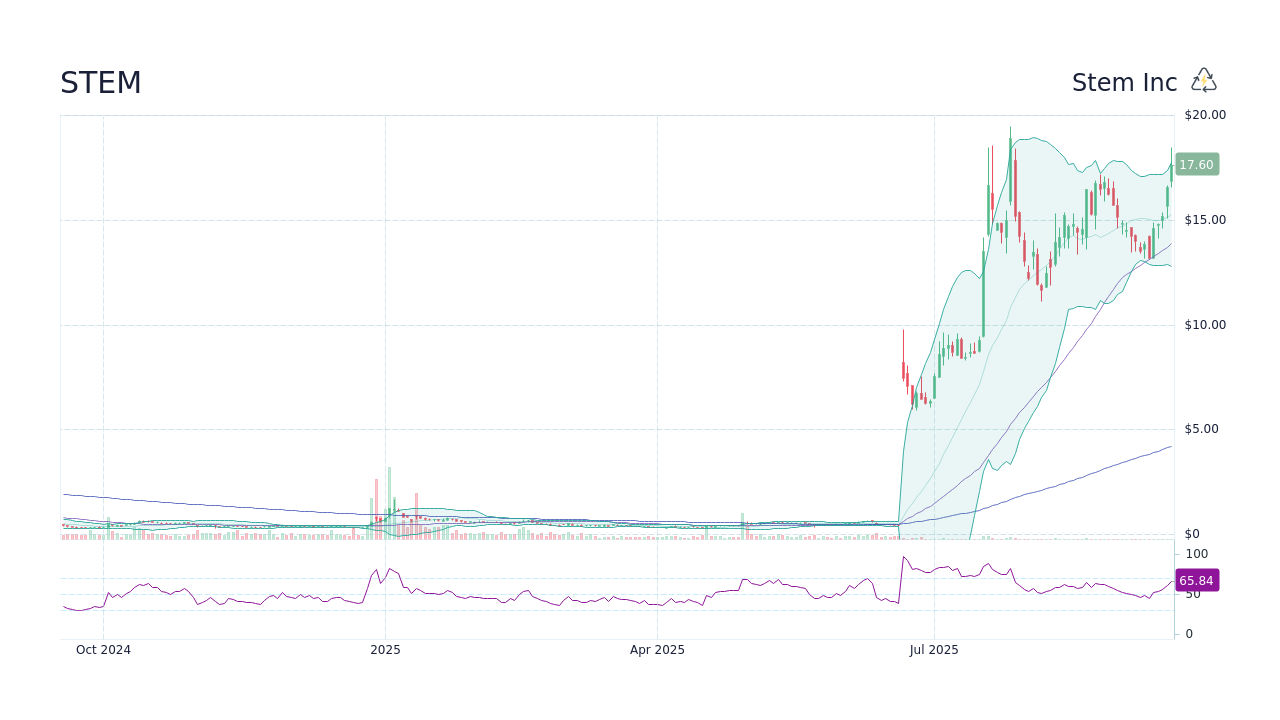This screenshot has width=1280, height=720.
Task: Click the purple 65.84 indicator badge
Action: pyautogui.click(x=1196, y=580)
